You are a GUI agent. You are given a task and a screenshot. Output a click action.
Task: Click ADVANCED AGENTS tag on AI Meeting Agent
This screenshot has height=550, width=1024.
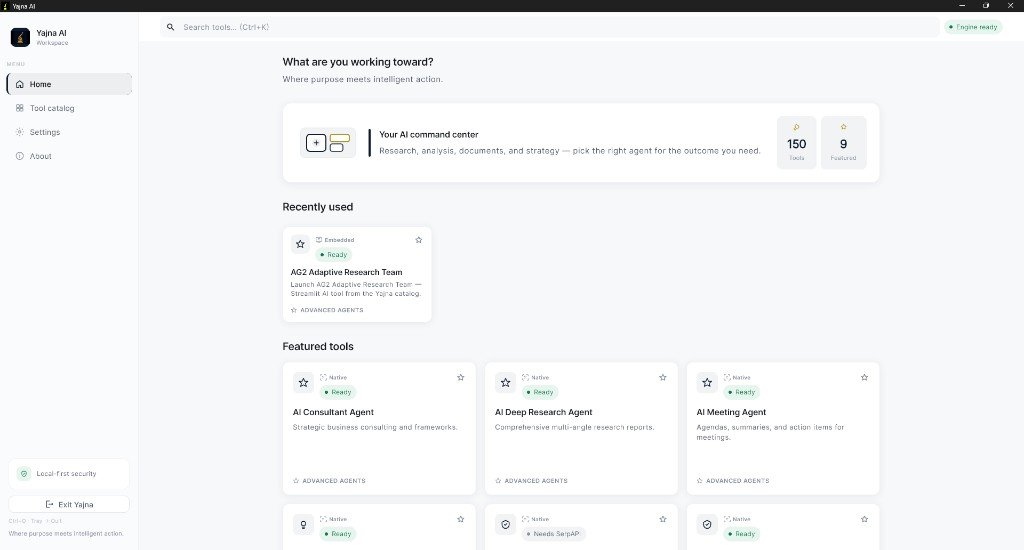click(733, 481)
